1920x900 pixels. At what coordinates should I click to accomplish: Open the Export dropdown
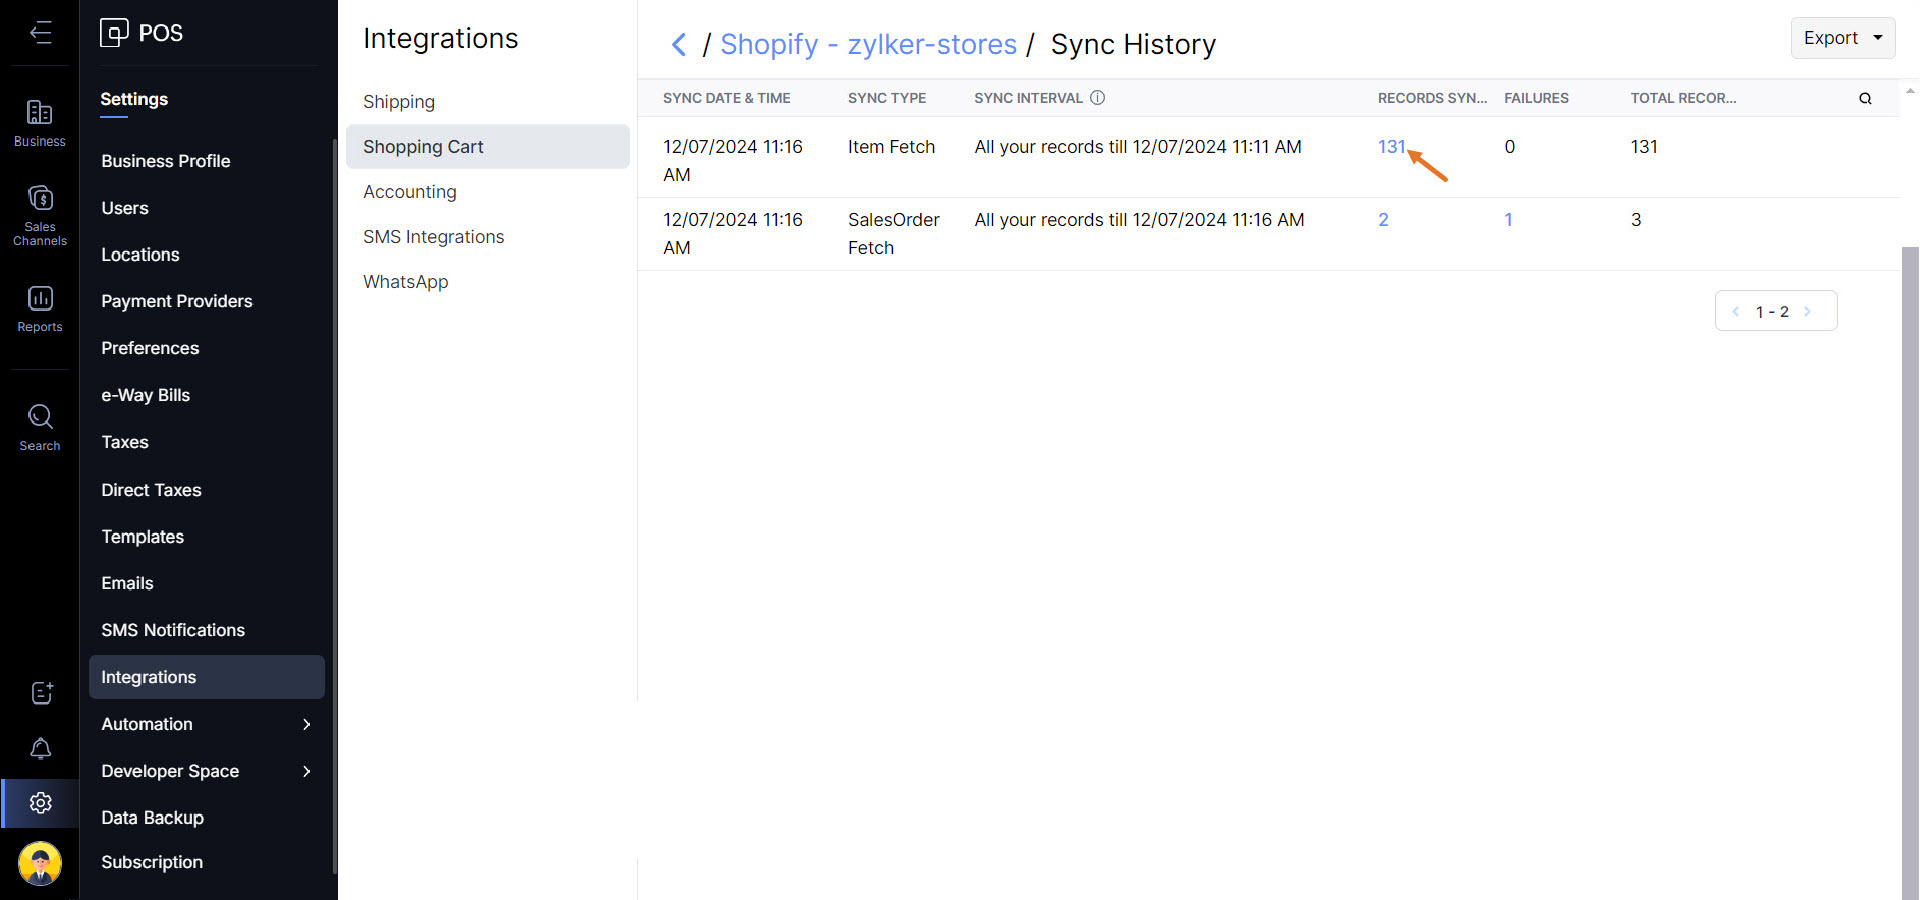pyautogui.click(x=1842, y=38)
